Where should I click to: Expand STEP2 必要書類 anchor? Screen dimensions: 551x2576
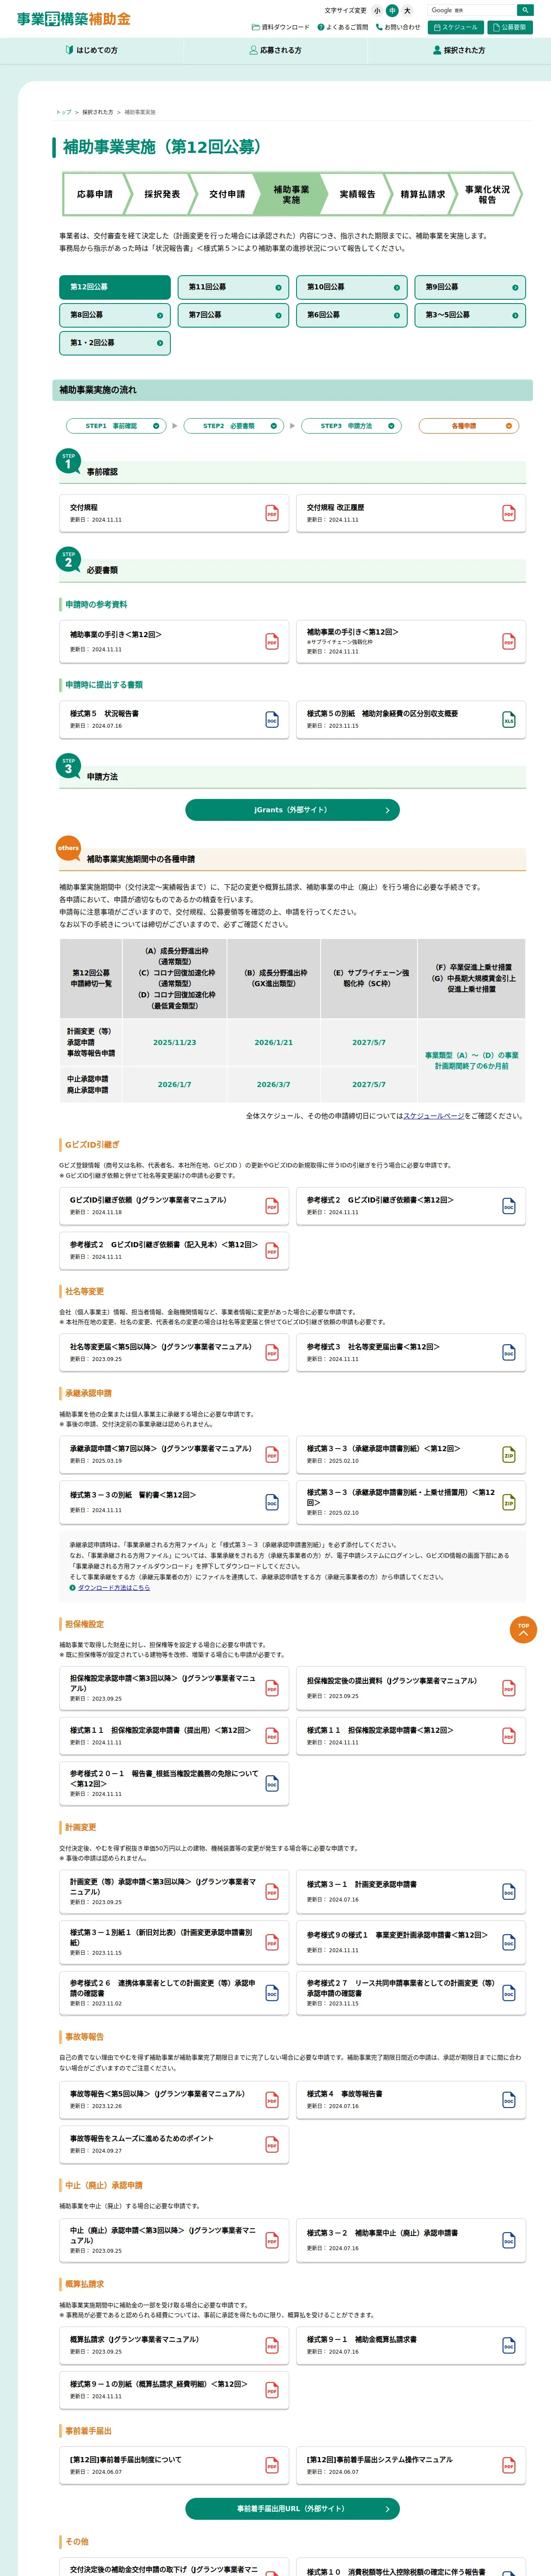[x=234, y=426]
